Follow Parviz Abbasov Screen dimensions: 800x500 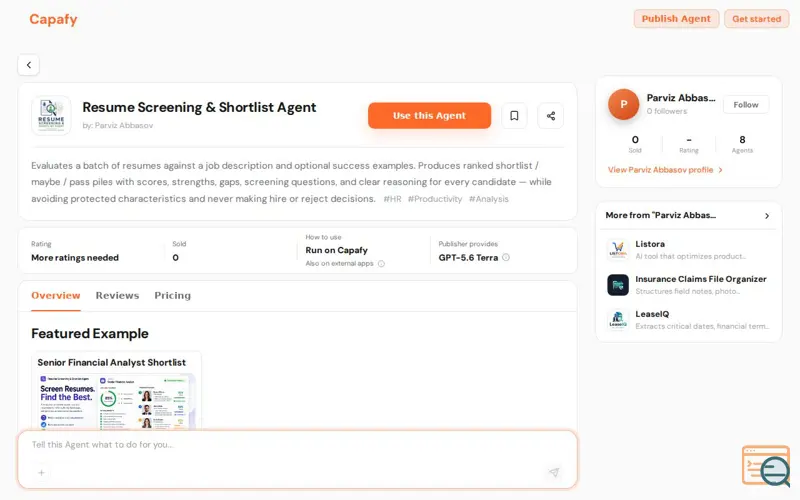(x=746, y=105)
